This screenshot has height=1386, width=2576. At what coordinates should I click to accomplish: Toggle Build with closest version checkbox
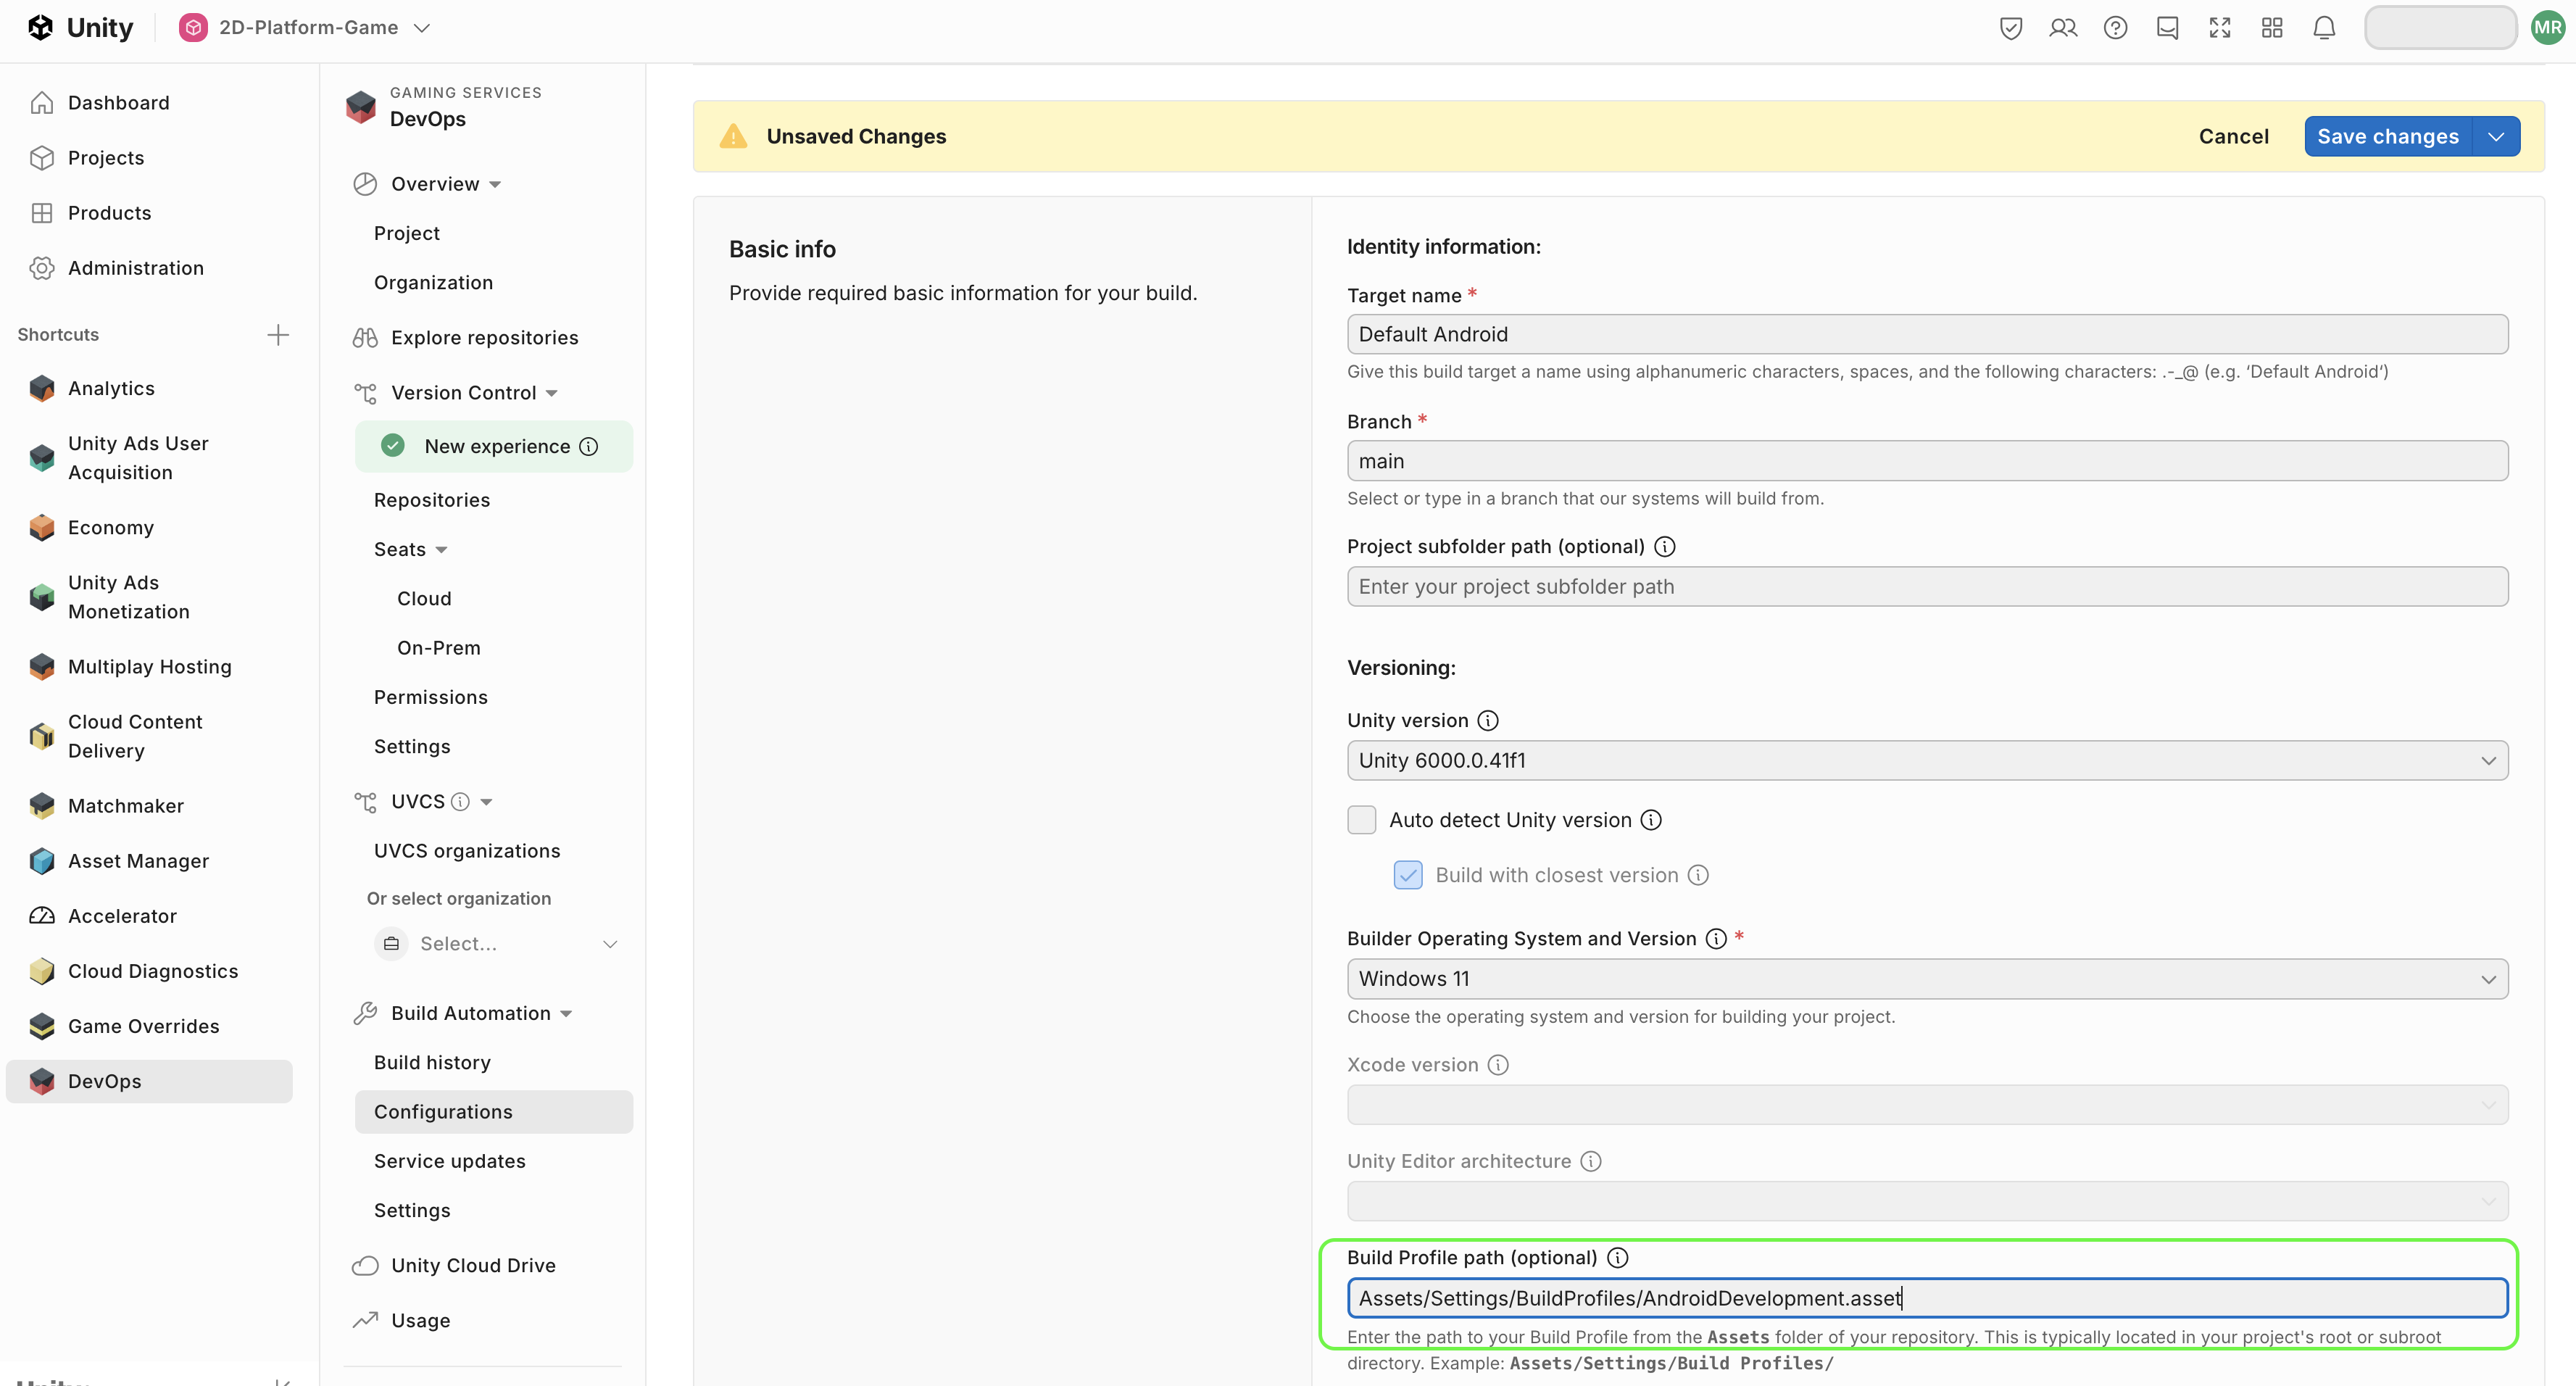click(x=1408, y=875)
